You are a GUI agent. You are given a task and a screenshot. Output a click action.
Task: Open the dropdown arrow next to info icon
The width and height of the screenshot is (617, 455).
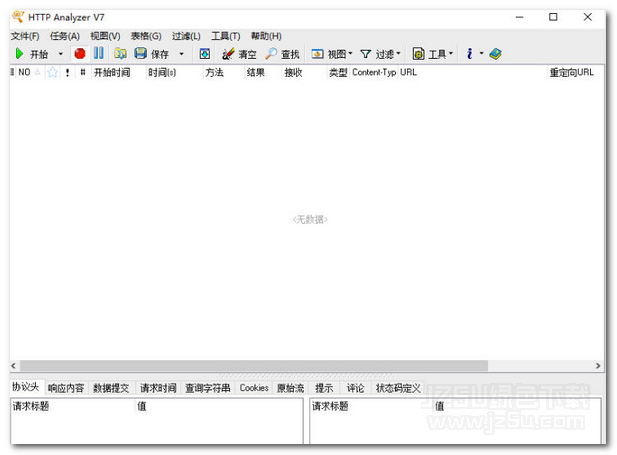tap(481, 53)
